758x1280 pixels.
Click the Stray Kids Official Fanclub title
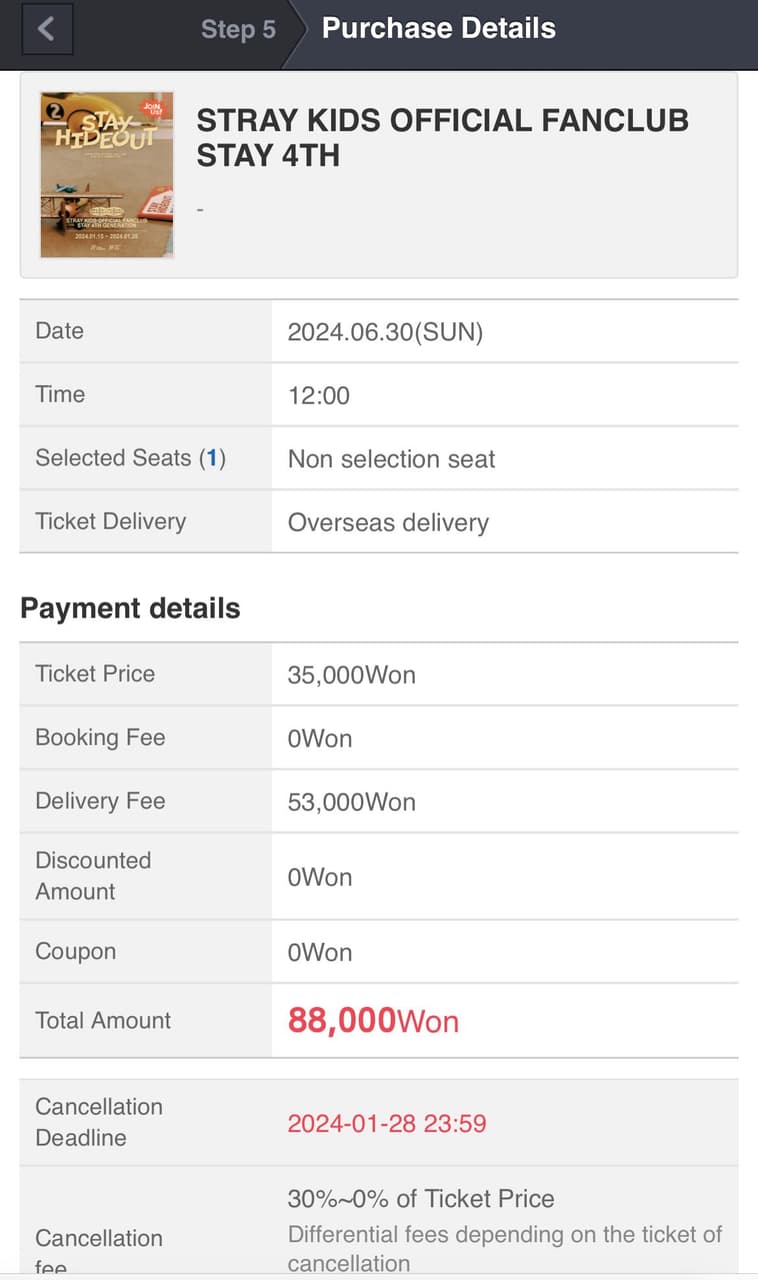coord(442,138)
